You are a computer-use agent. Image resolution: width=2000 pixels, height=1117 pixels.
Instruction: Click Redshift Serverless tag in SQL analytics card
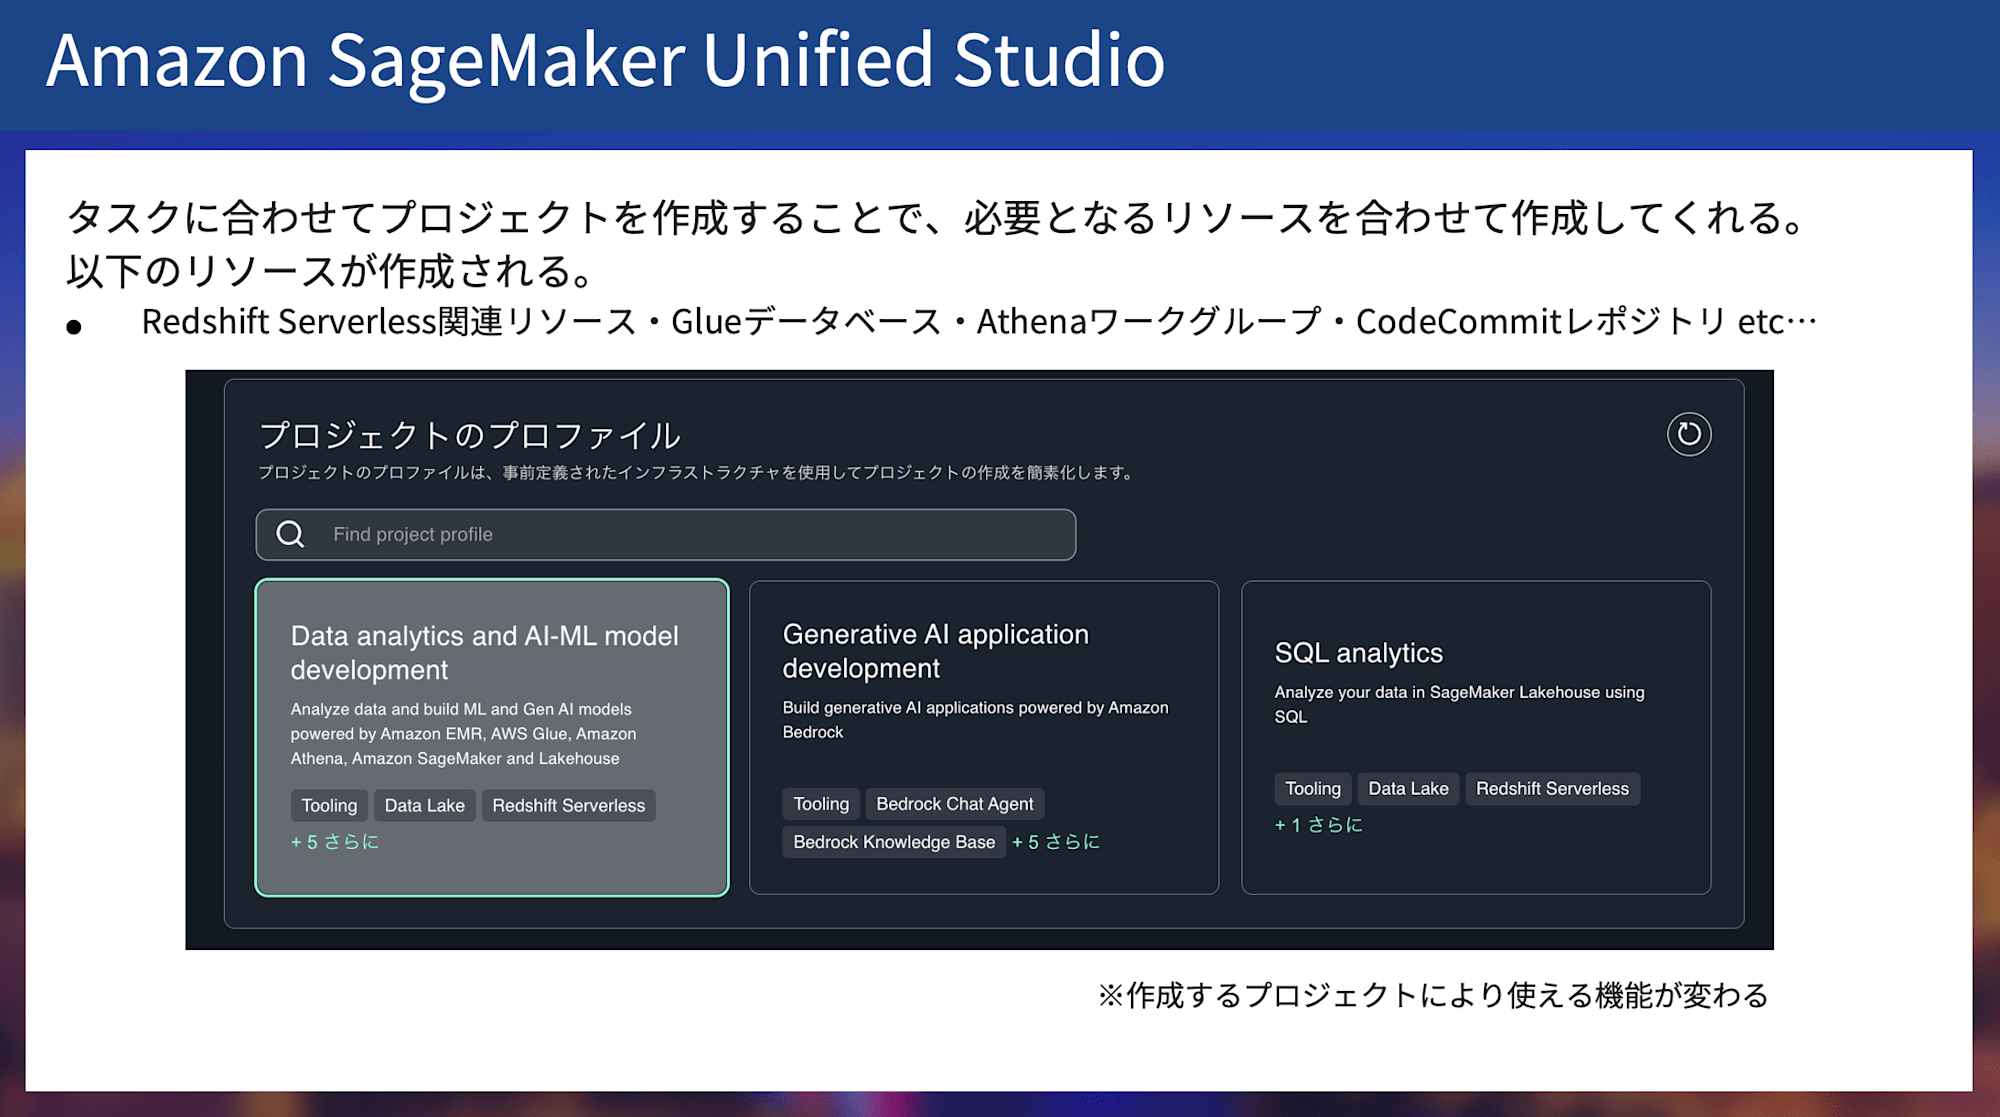(x=1552, y=789)
